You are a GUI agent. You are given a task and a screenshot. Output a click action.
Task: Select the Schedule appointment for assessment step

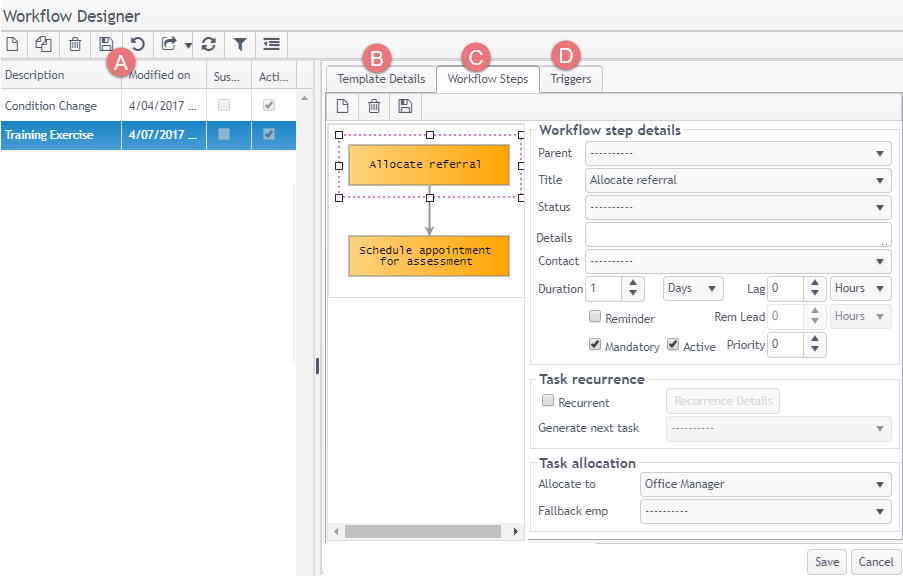click(x=429, y=256)
